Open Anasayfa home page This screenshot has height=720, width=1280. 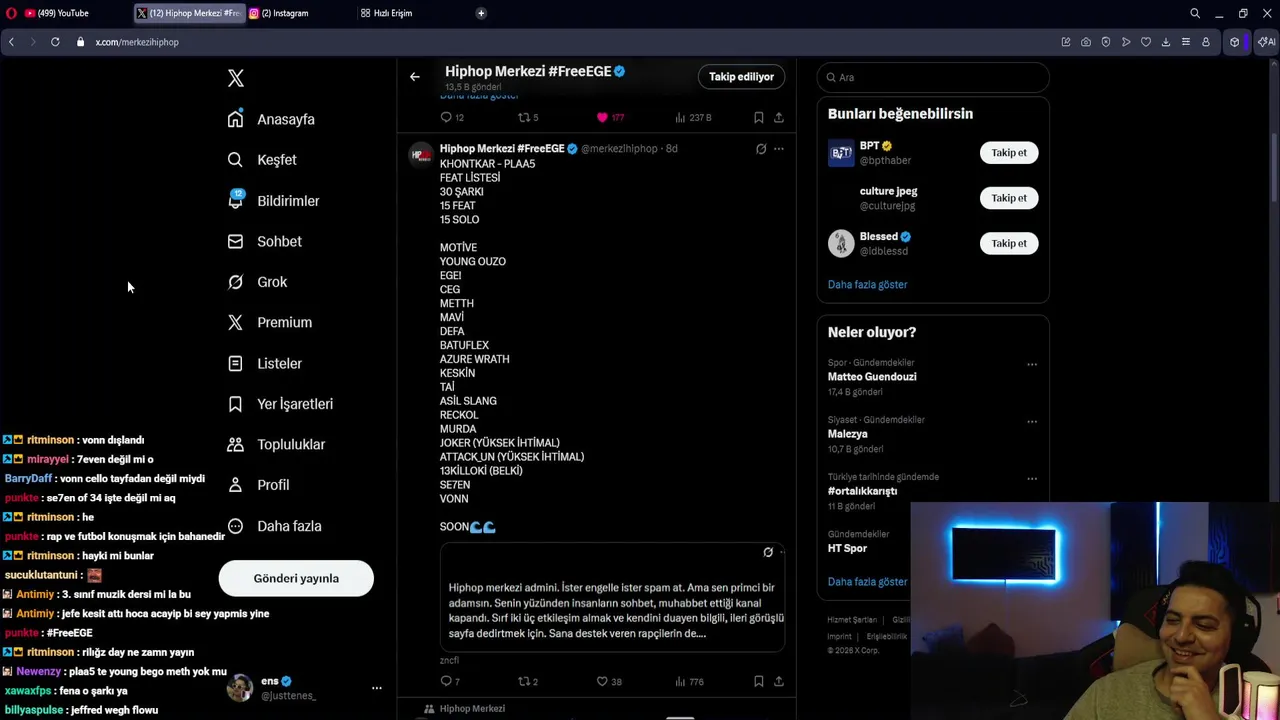point(271,119)
